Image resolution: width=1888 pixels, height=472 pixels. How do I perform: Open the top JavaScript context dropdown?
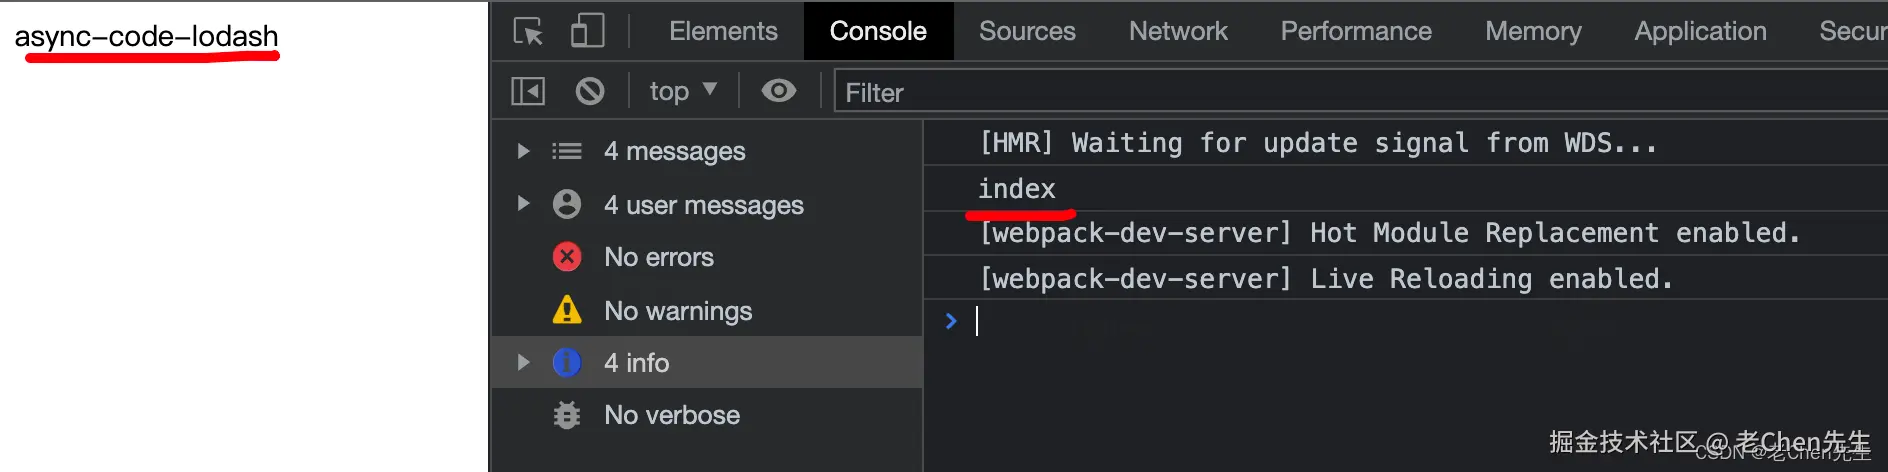pos(683,92)
